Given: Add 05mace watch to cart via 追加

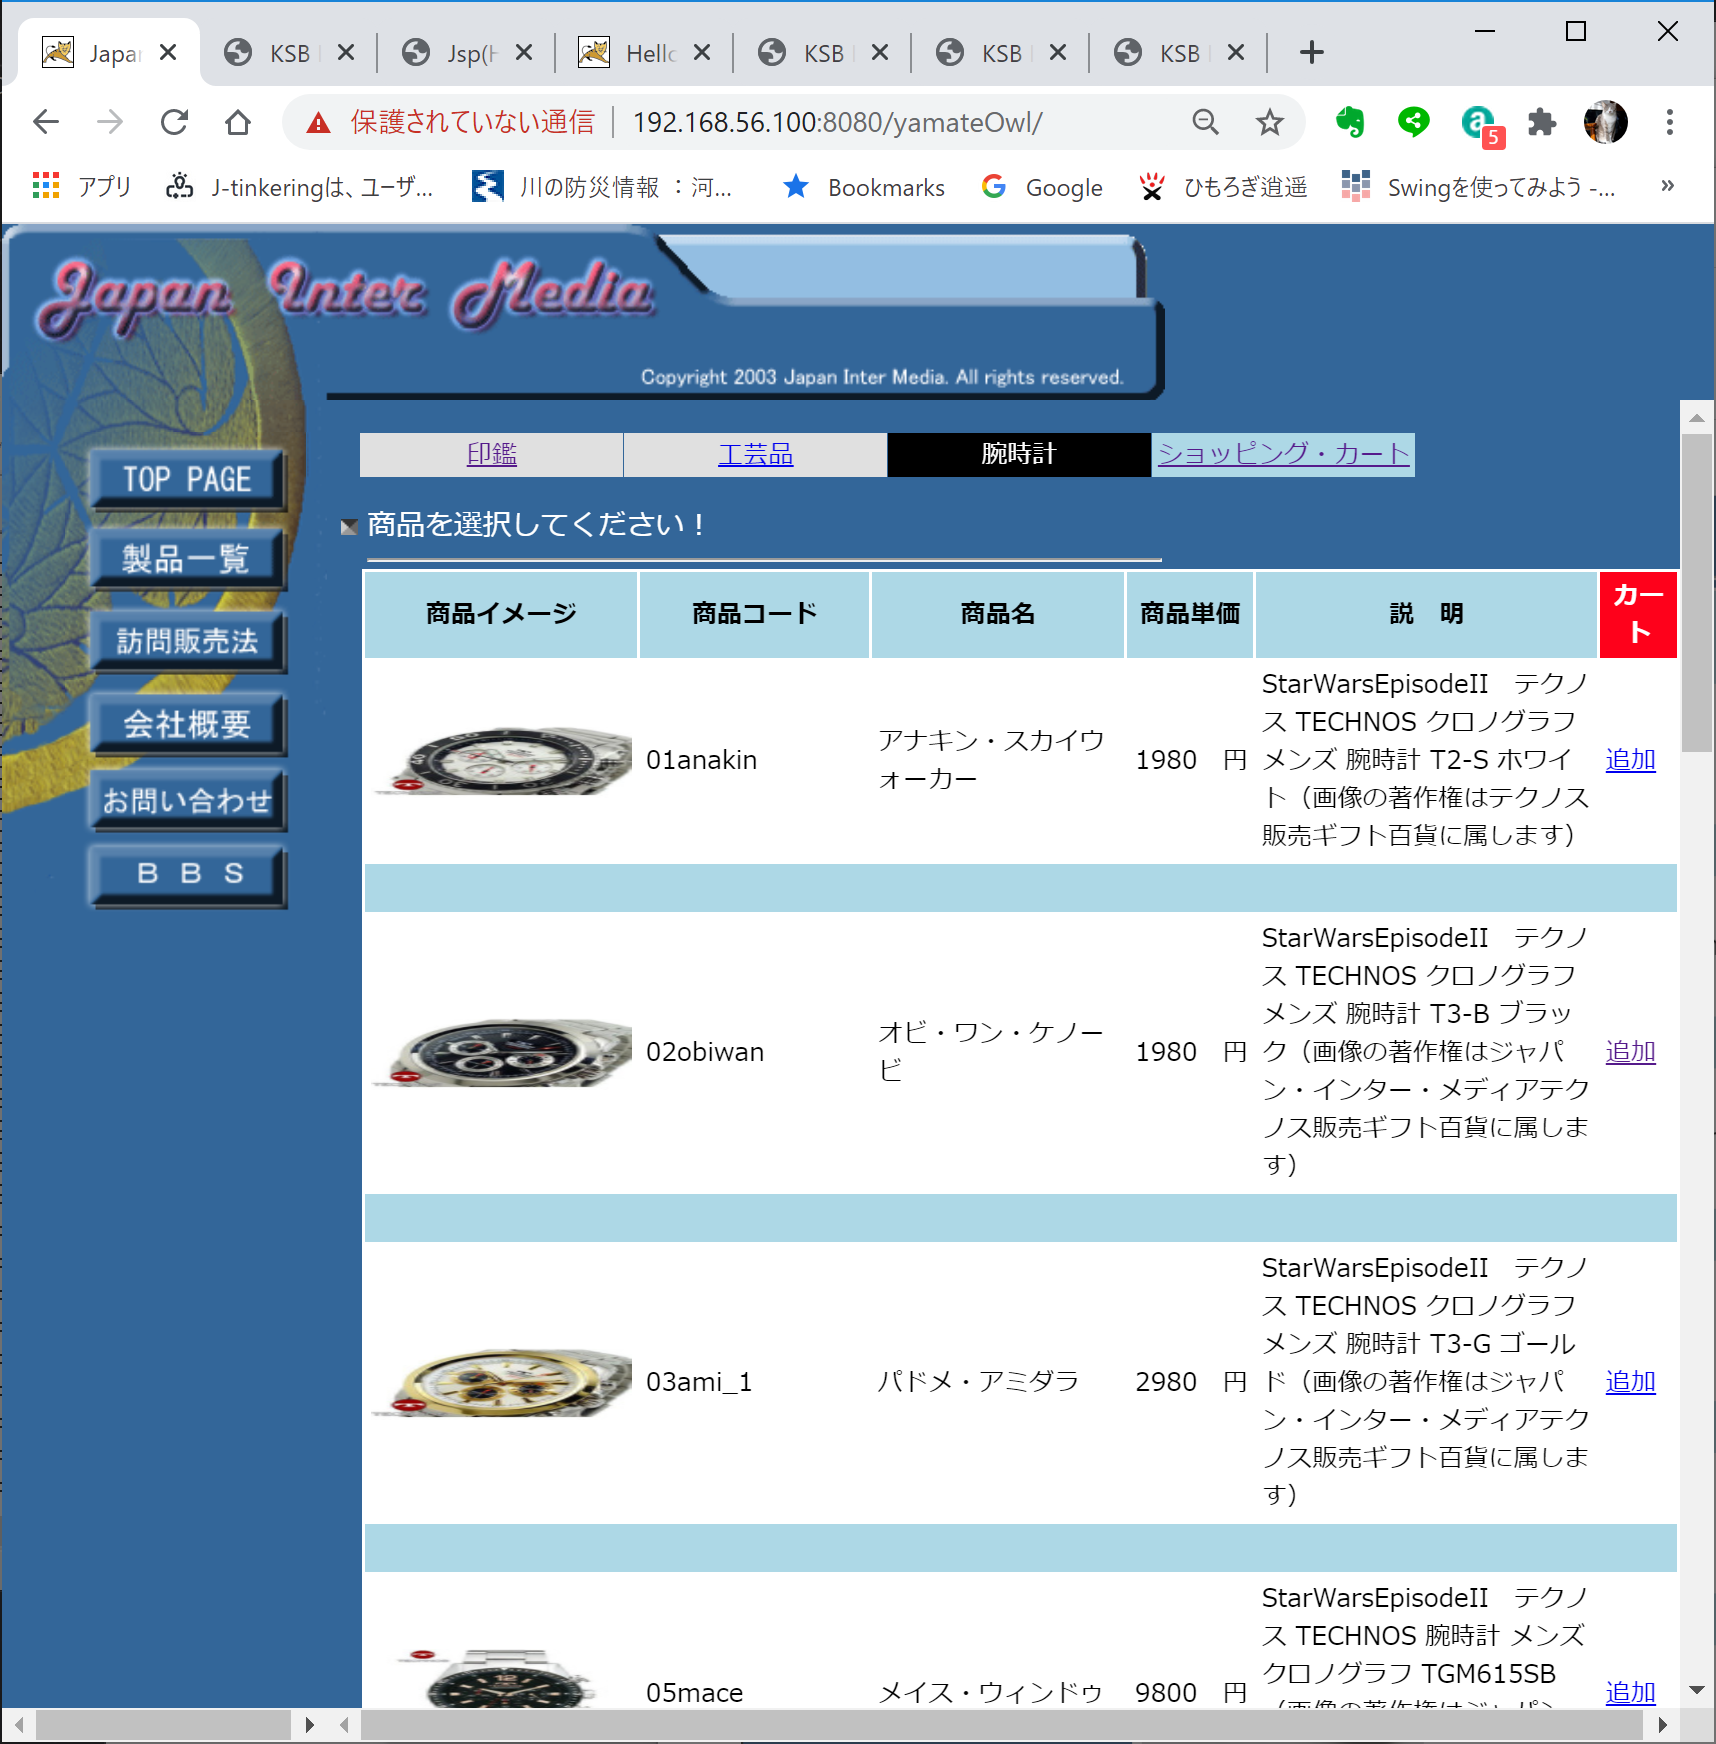Looking at the screenshot, I should pos(1630,1693).
